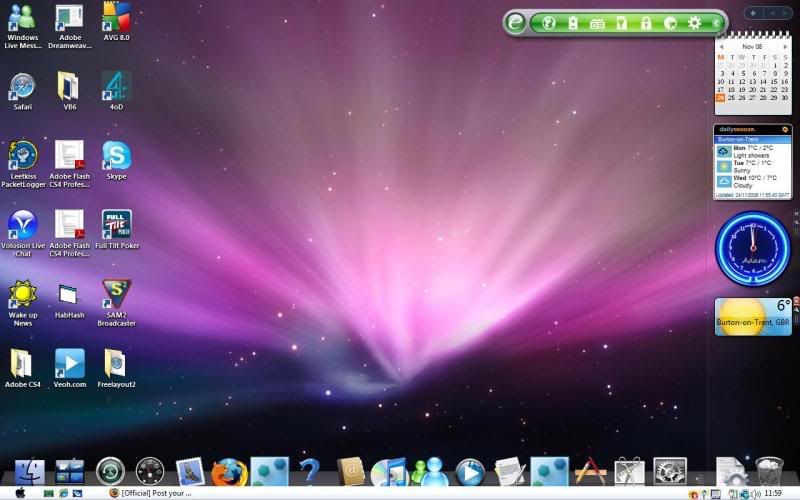The width and height of the screenshot is (800, 500).
Task: Open the Skype desktop shortcut
Action: (x=117, y=156)
